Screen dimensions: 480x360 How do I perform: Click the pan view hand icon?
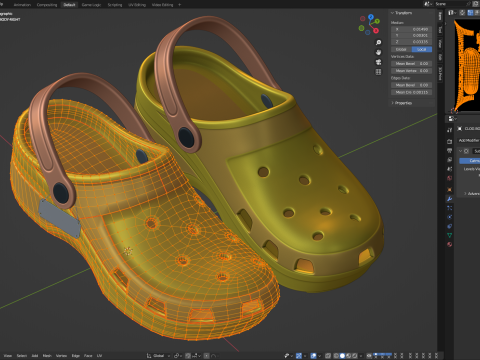click(378, 52)
